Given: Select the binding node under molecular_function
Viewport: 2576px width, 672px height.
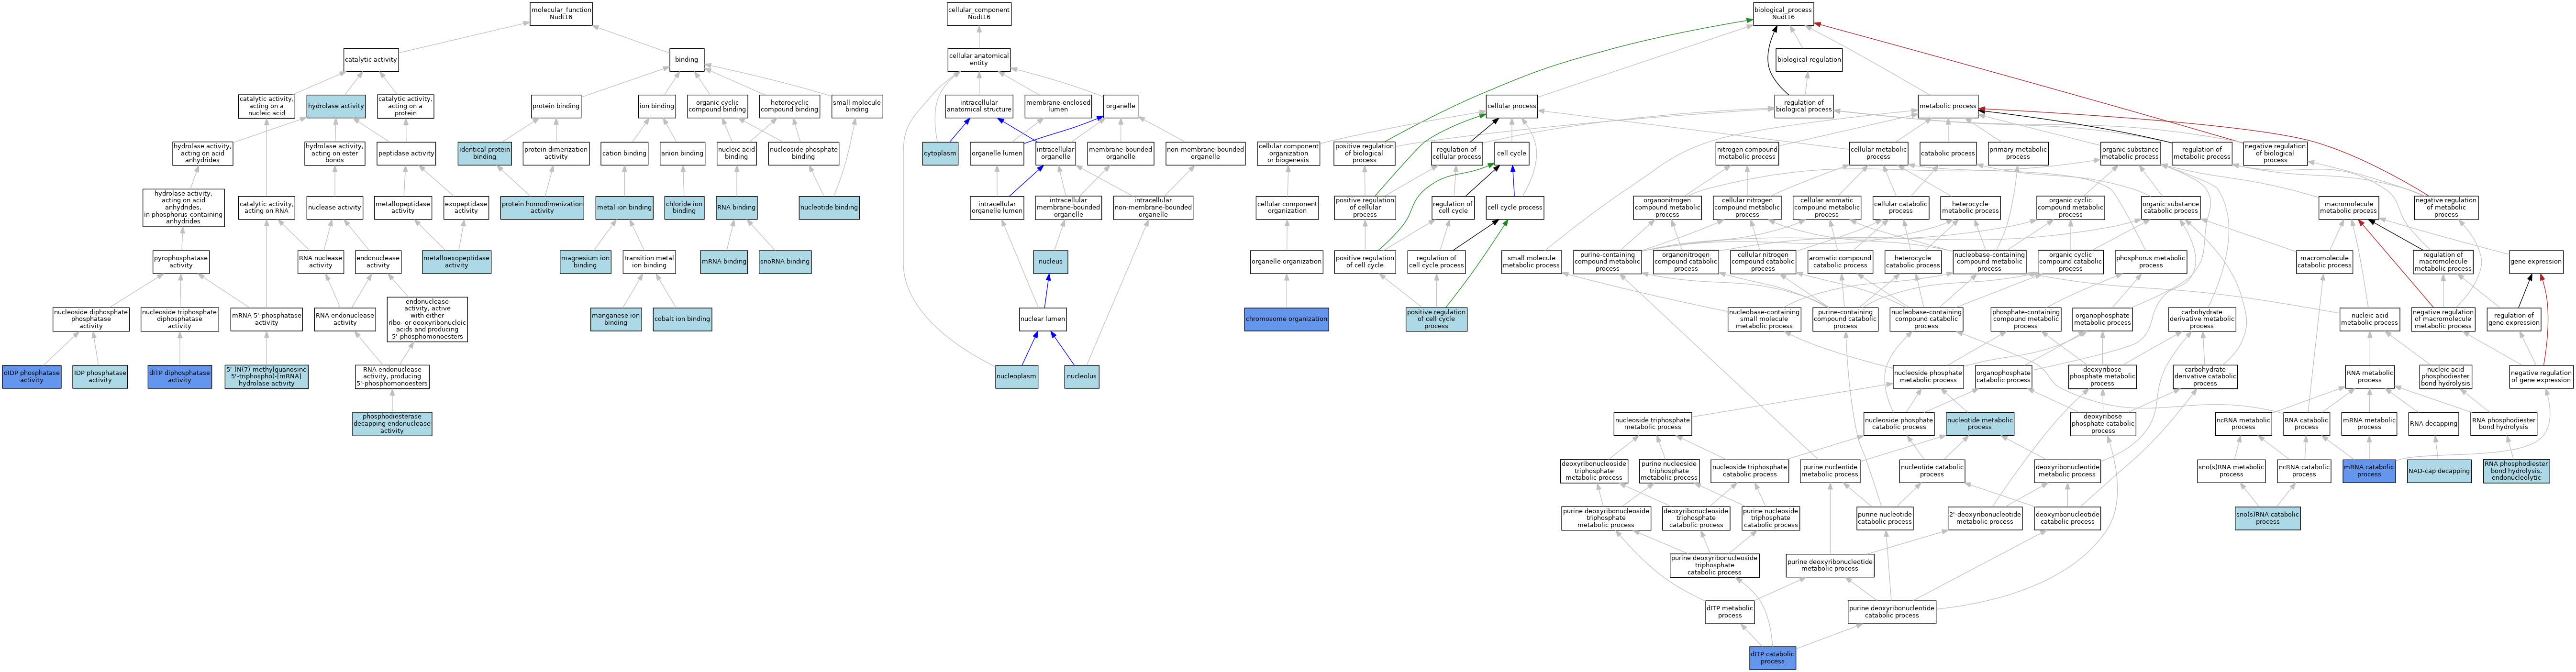Looking at the screenshot, I should click(687, 60).
